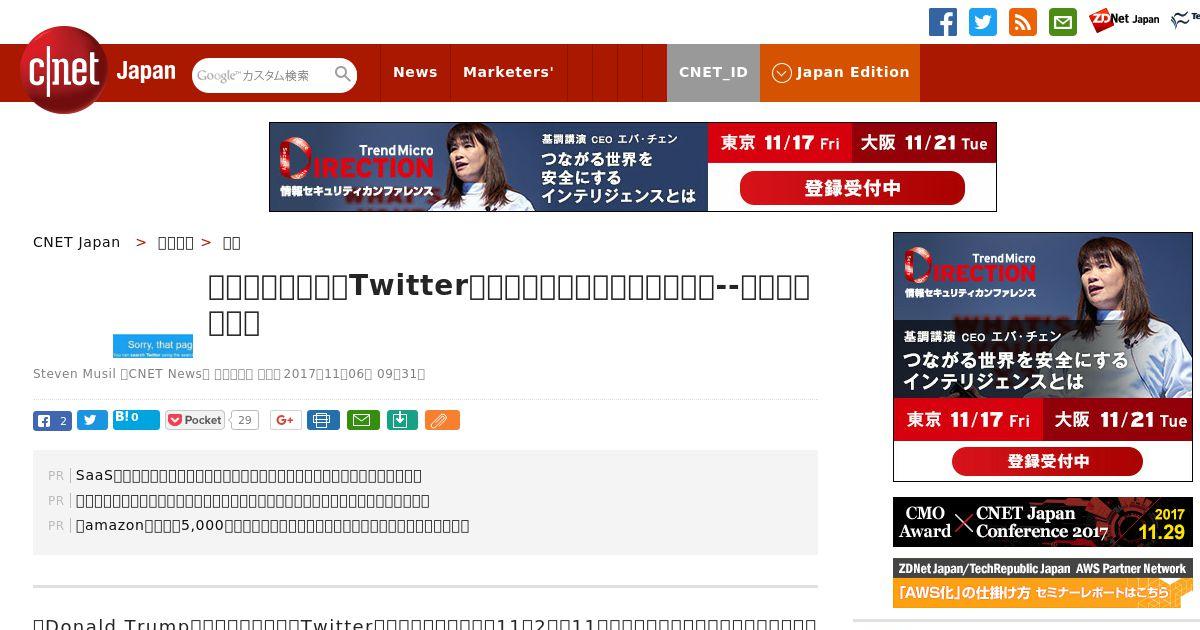Click the orange paperclip clip icon

[x=442, y=420]
